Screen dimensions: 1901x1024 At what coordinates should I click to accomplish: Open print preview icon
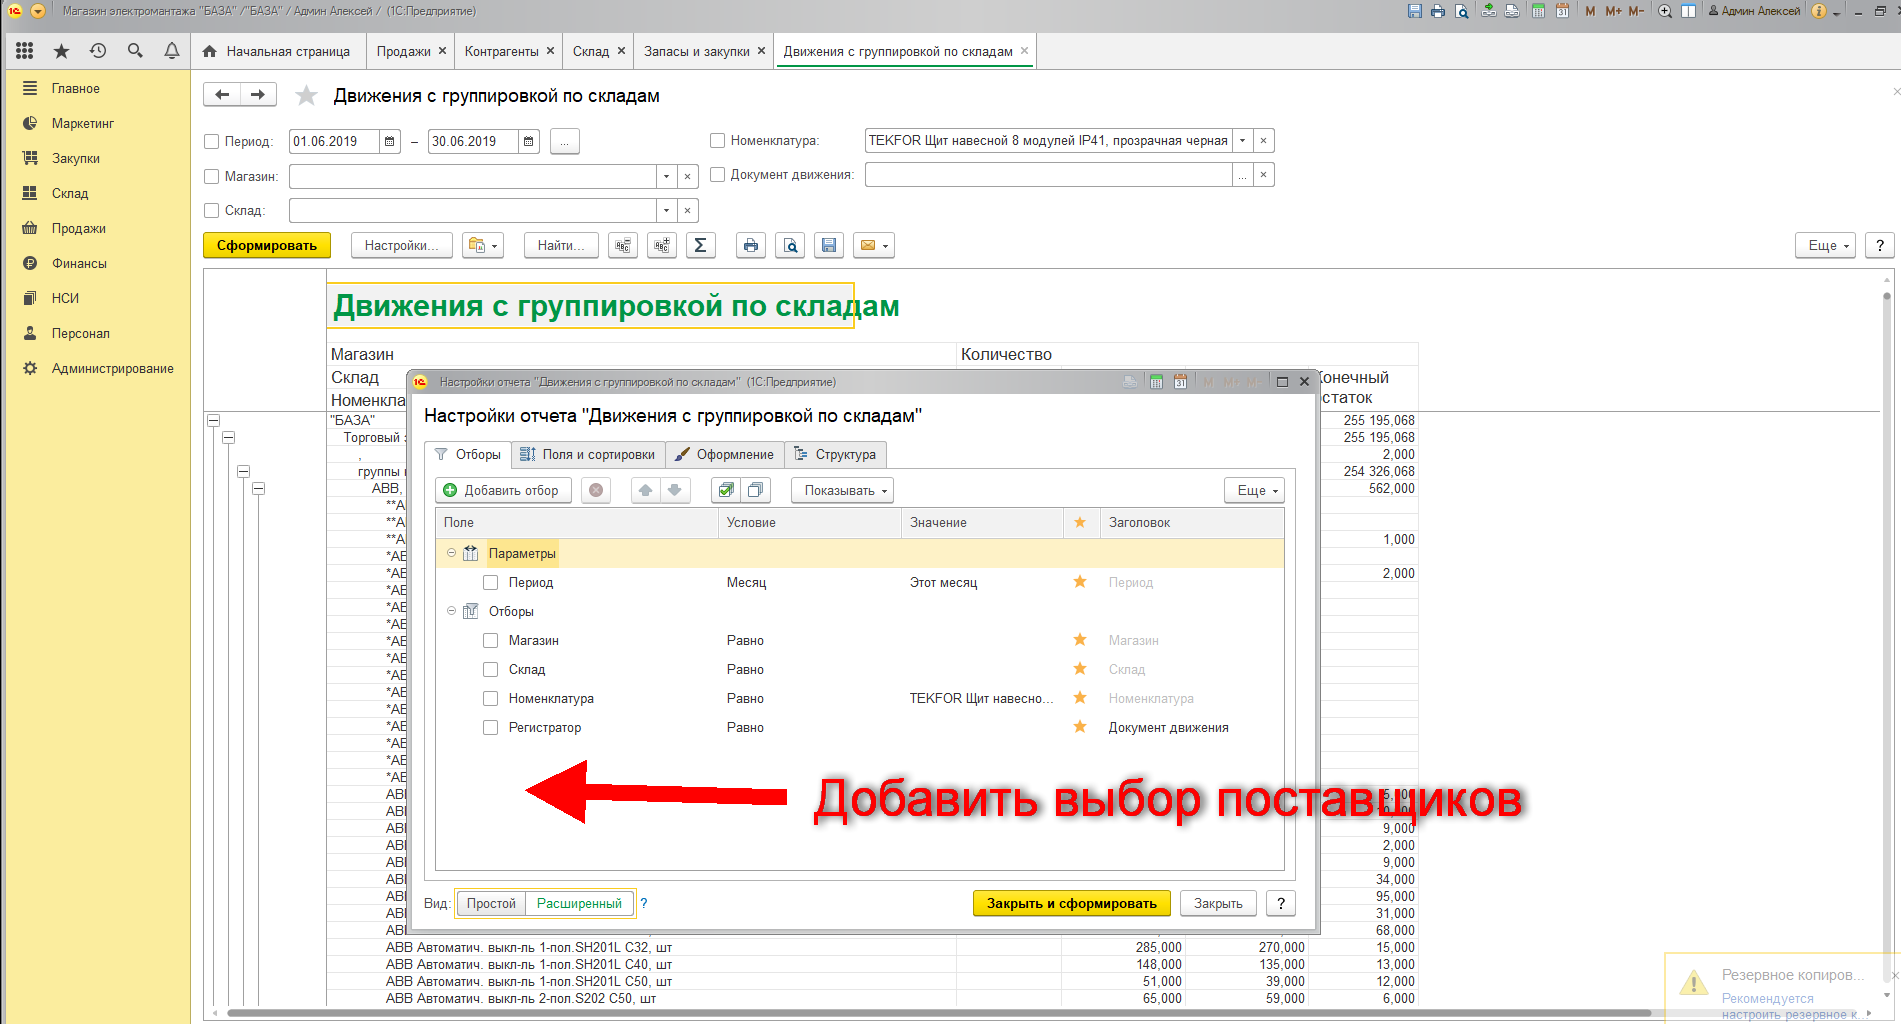[790, 246]
